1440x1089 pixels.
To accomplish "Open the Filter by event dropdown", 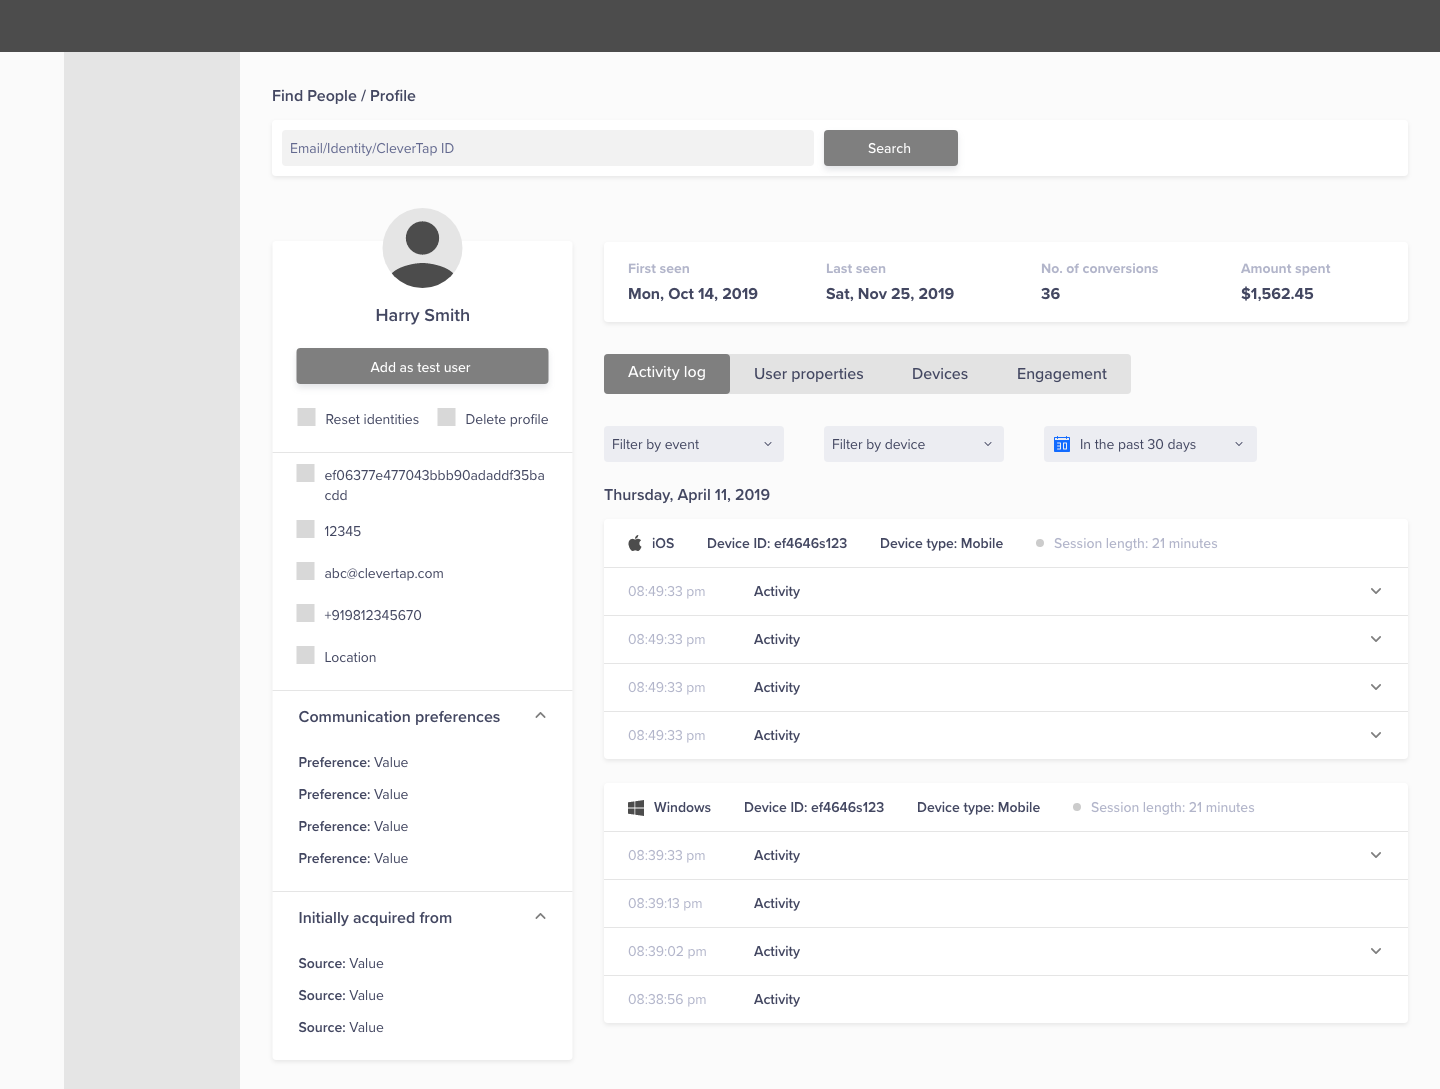I will [x=693, y=444].
